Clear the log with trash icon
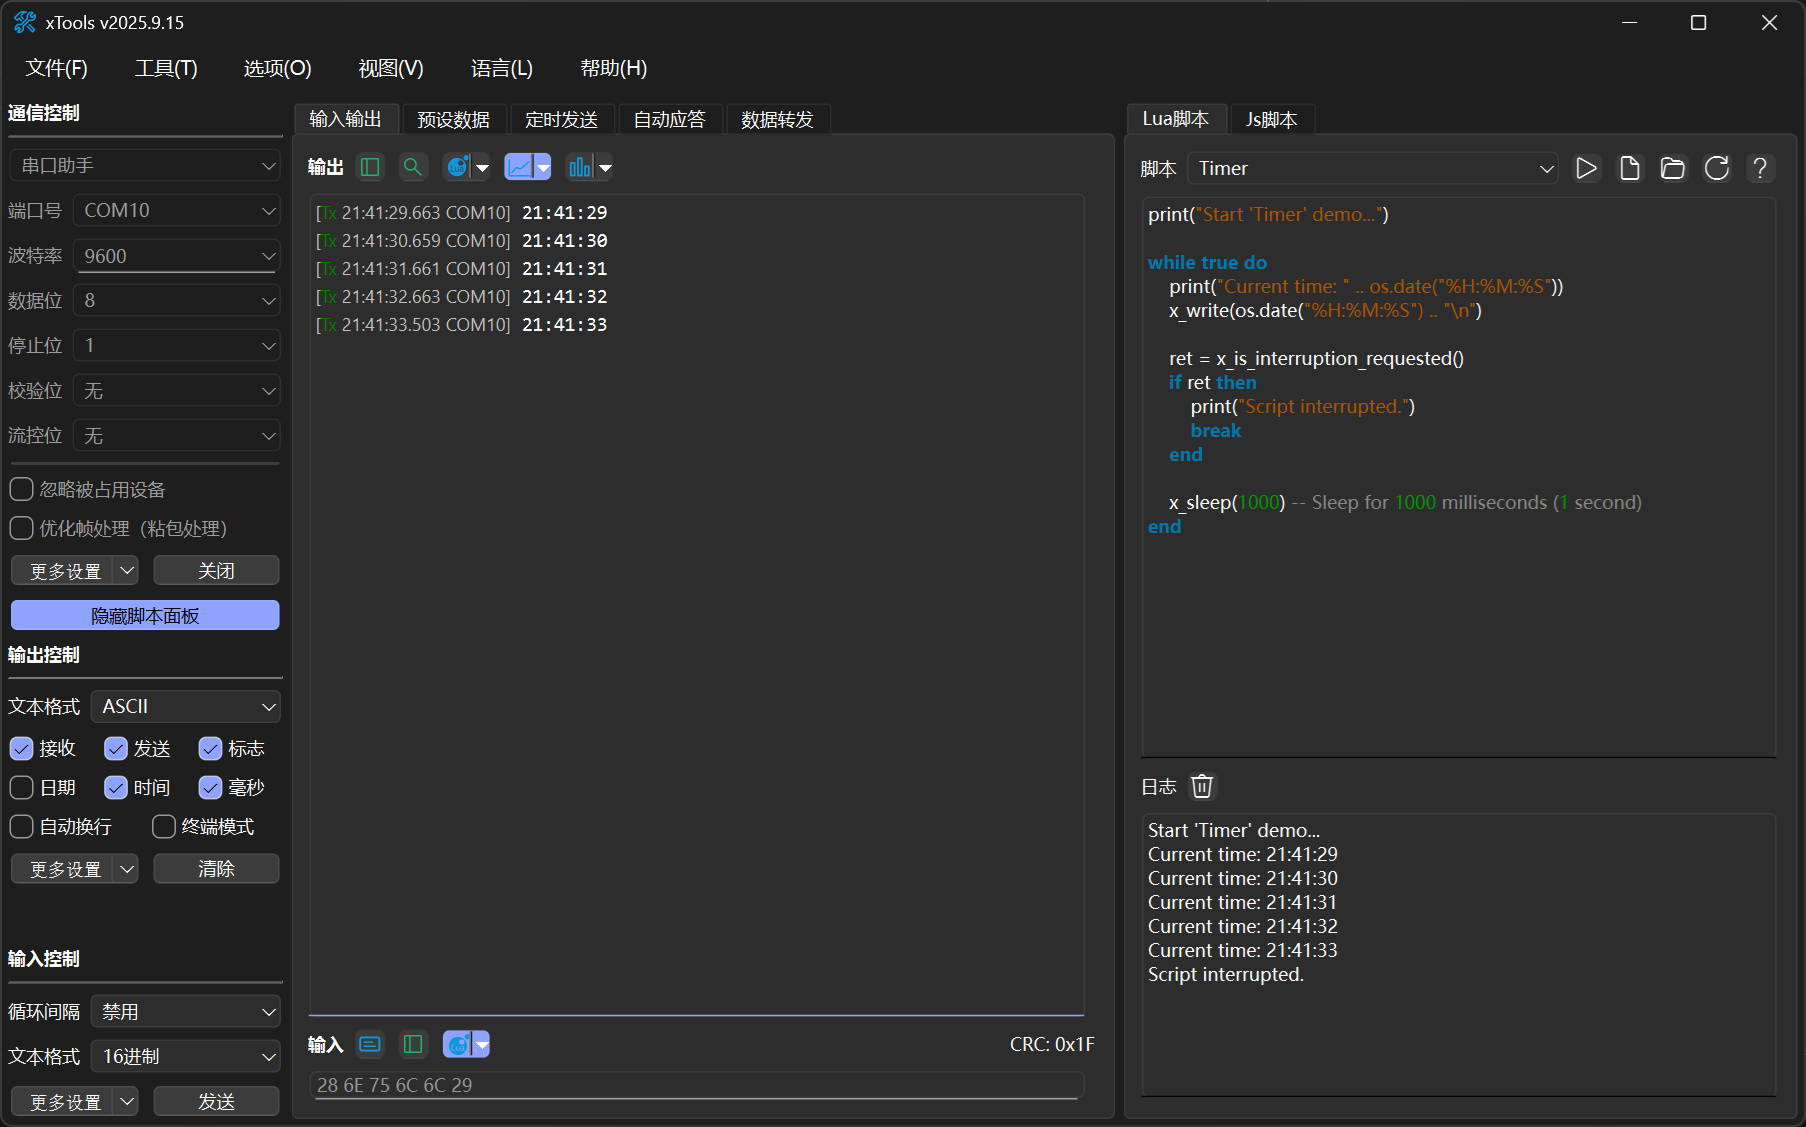 (1202, 787)
